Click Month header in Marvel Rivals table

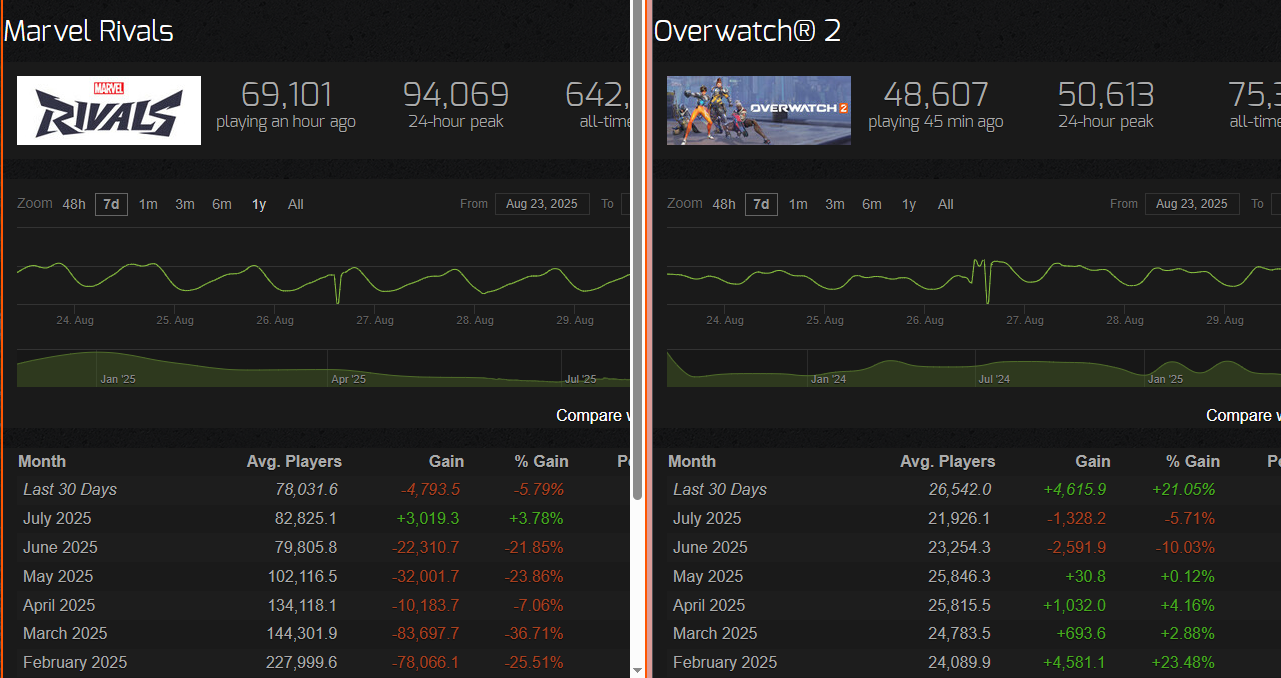point(42,461)
